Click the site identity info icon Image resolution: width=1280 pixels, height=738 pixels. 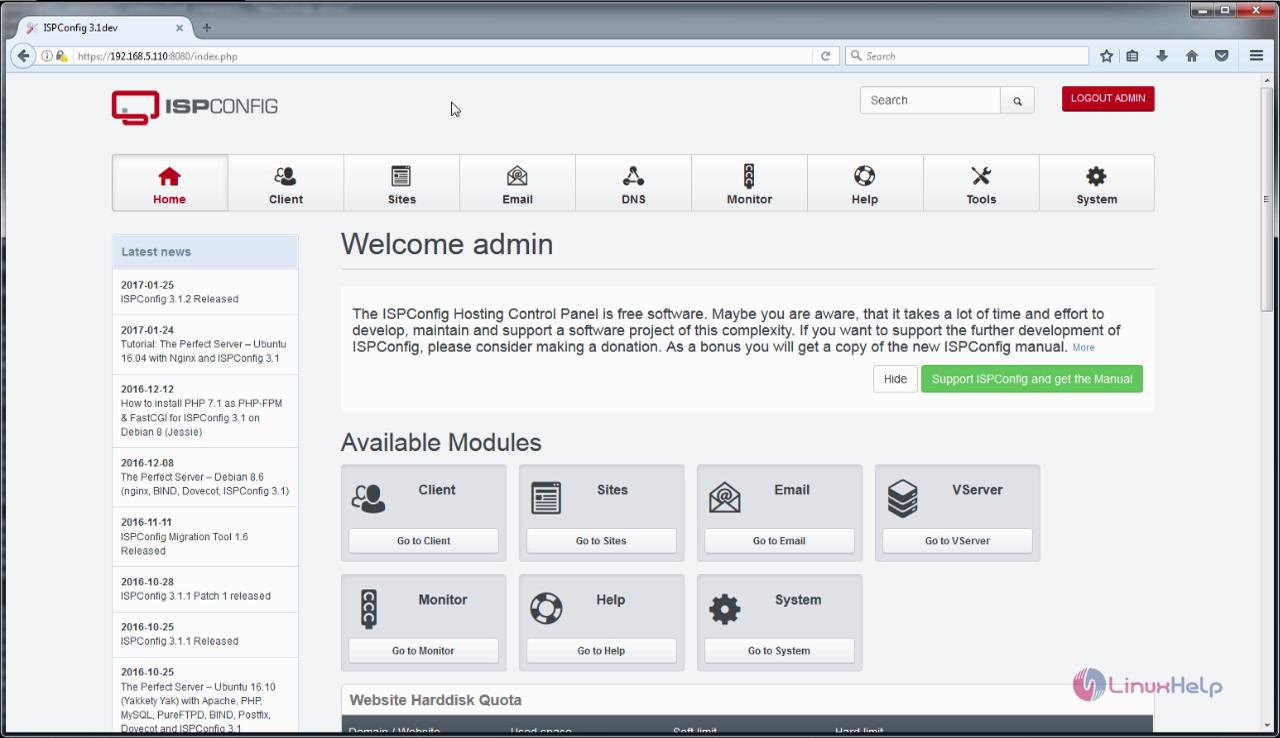click(x=47, y=56)
